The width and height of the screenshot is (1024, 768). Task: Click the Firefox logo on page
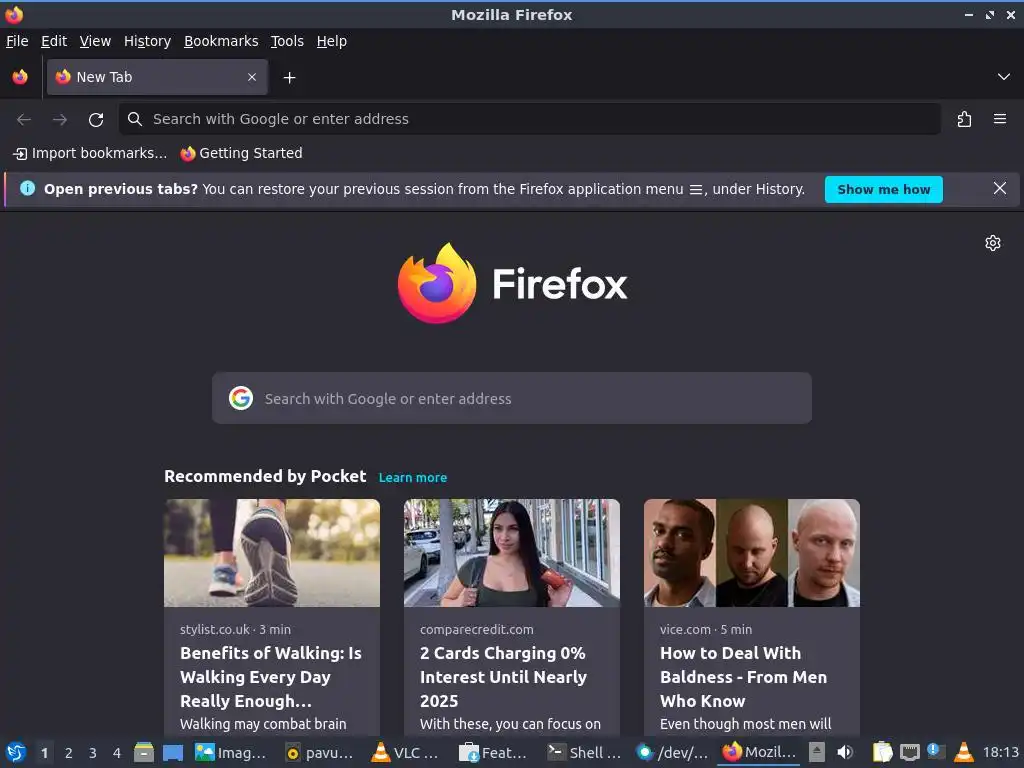[512, 283]
